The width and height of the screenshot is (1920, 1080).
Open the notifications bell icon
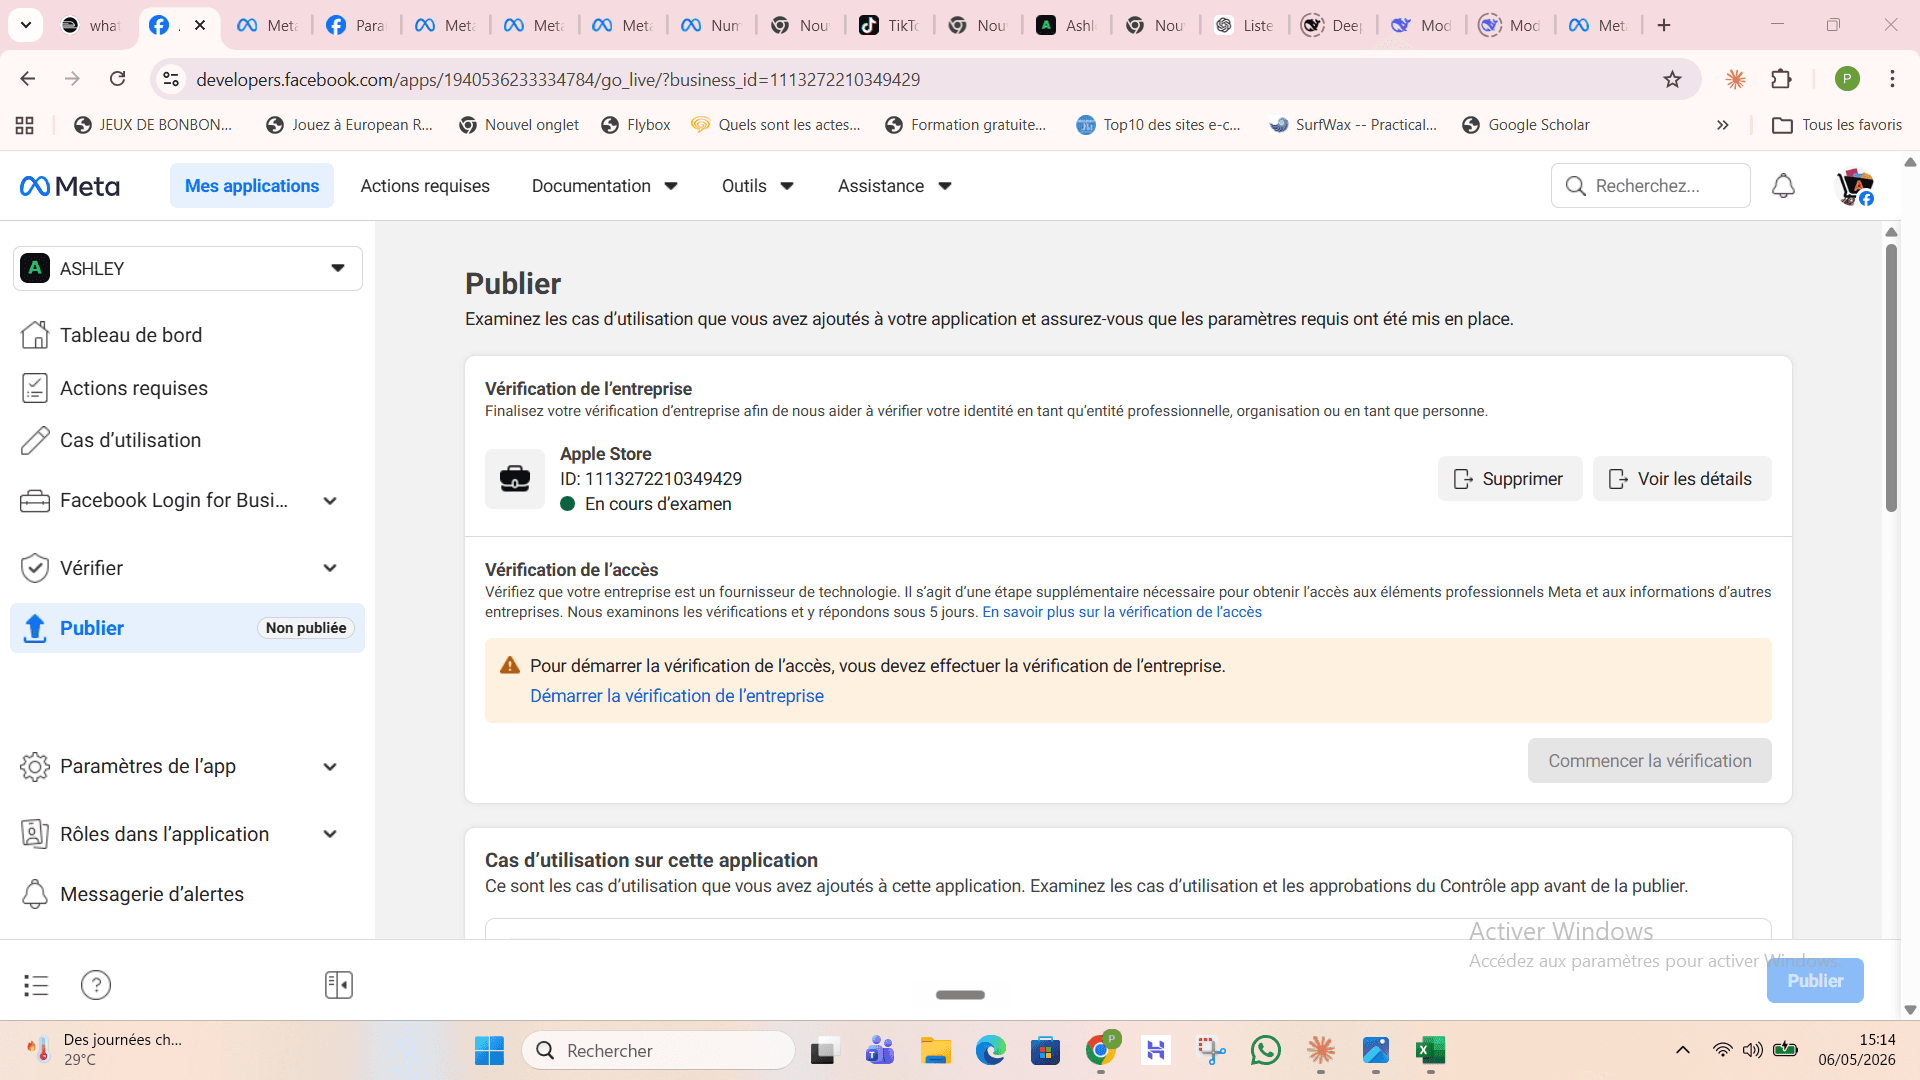(x=1783, y=186)
